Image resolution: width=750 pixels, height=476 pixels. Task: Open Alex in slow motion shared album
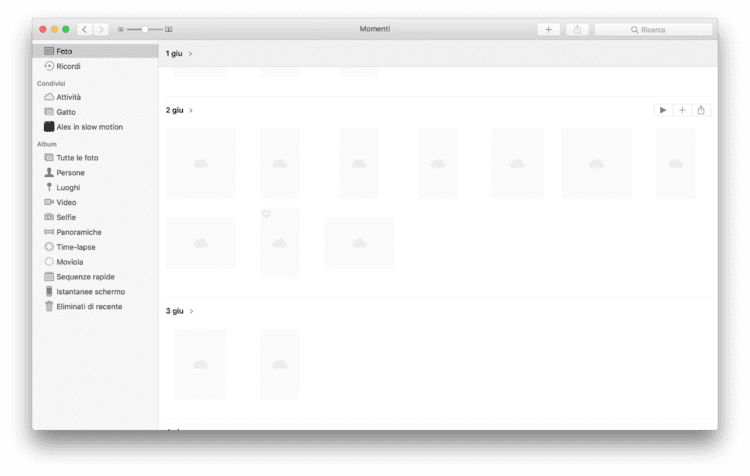coord(90,127)
